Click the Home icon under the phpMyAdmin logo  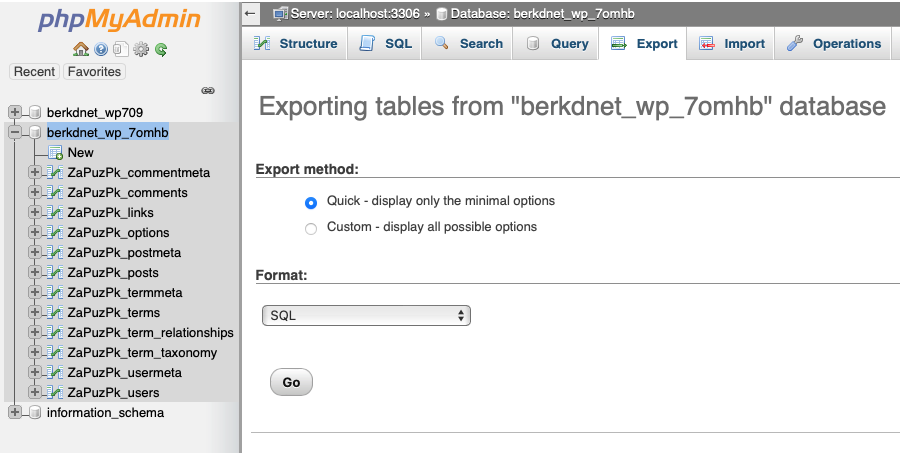pyautogui.click(x=82, y=49)
